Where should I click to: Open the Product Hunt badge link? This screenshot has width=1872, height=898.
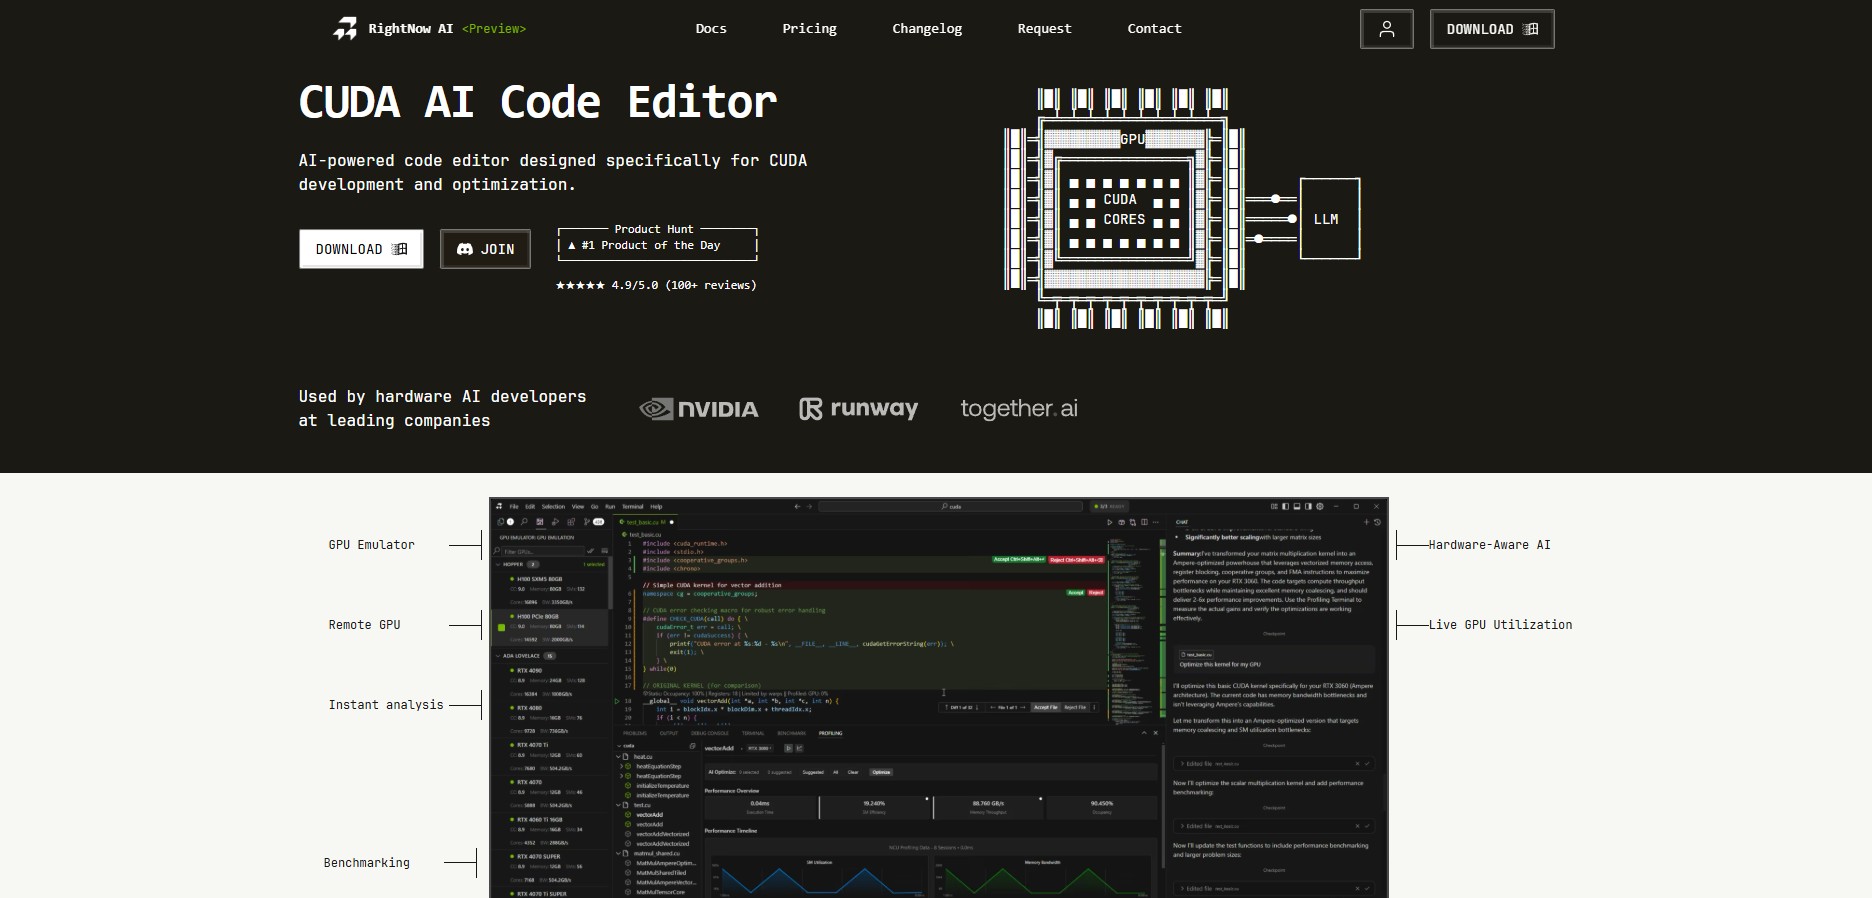pyautogui.click(x=657, y=244)
